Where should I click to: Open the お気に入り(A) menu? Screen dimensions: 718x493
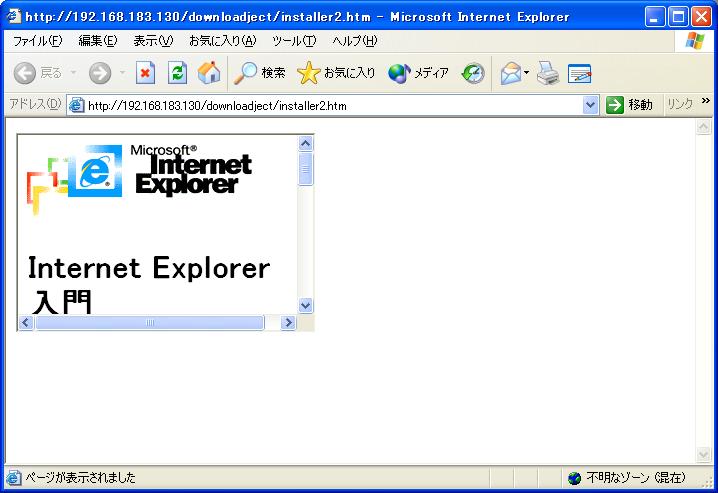(x=223, y=41)
